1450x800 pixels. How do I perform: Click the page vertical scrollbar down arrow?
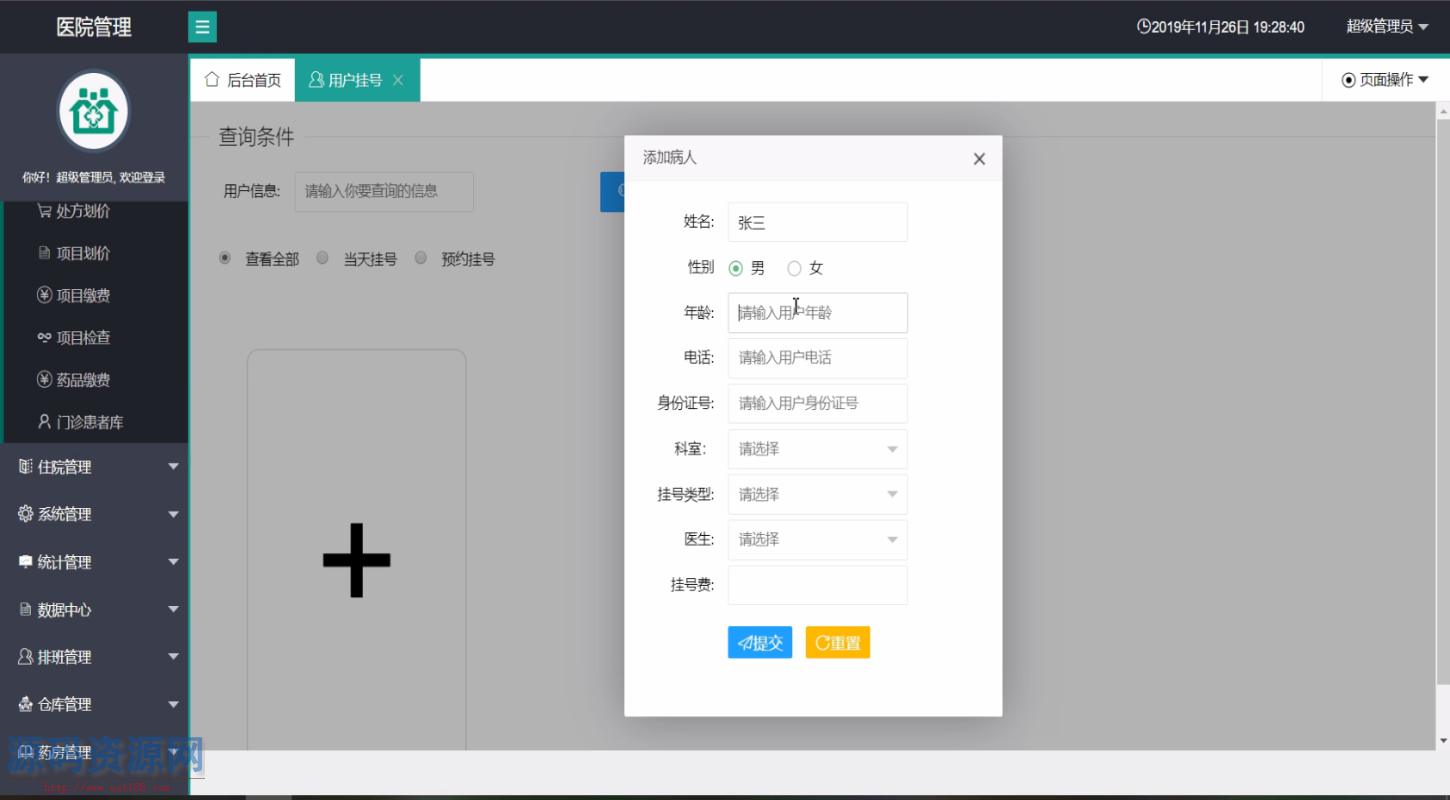click(x=1442, y=741)
